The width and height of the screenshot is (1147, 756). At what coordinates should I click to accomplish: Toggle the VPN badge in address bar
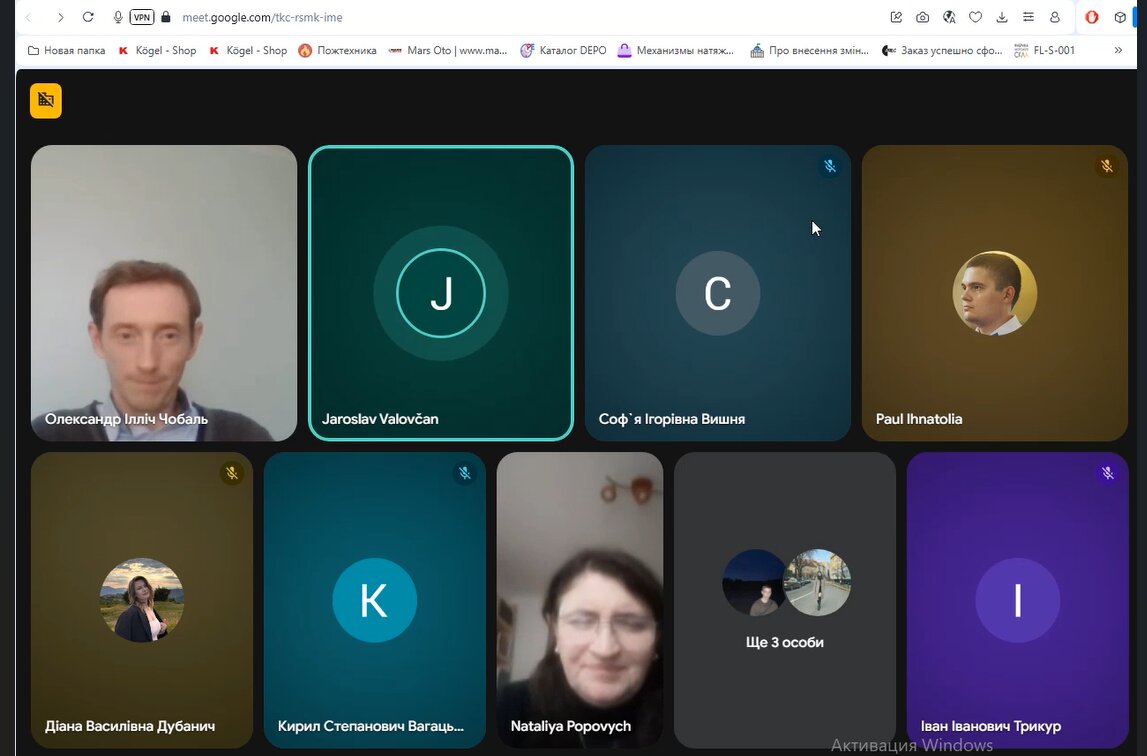142,17
